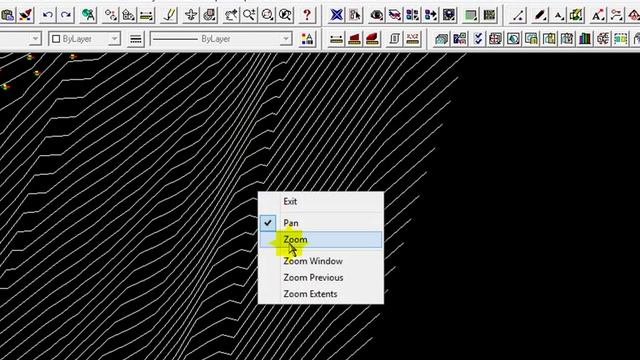The width and height of the screenshot is (640, 360).
Task: Select the black pencil draw icon
Action: tap(540, 15)
